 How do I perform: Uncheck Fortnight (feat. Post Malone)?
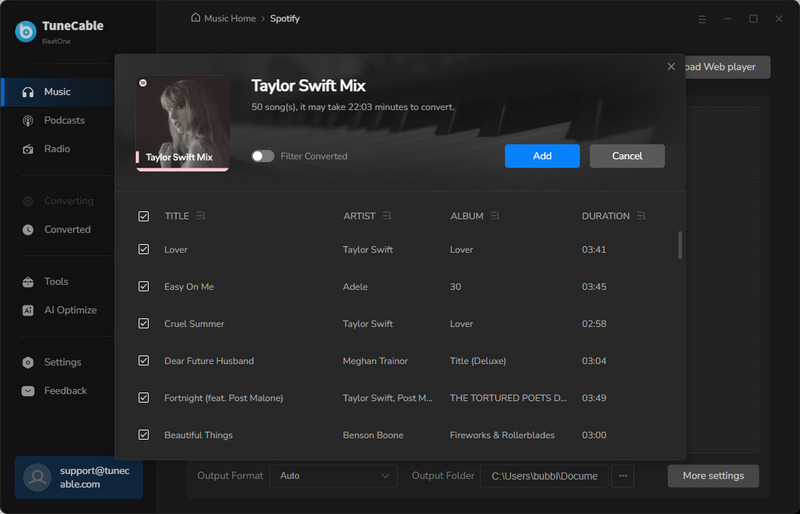point(144,398)
